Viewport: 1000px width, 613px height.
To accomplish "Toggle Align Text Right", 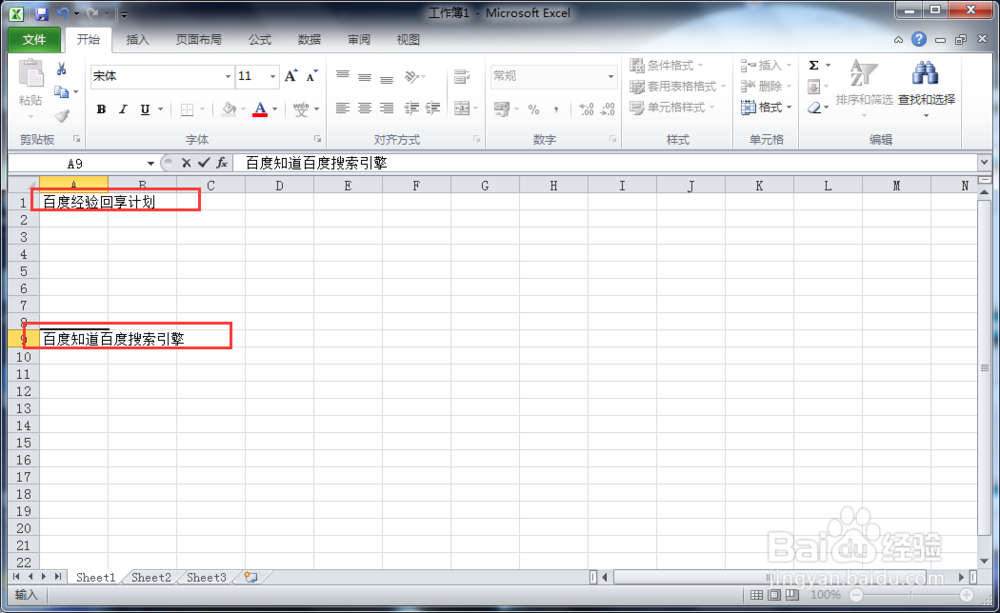I will point(386,108).
